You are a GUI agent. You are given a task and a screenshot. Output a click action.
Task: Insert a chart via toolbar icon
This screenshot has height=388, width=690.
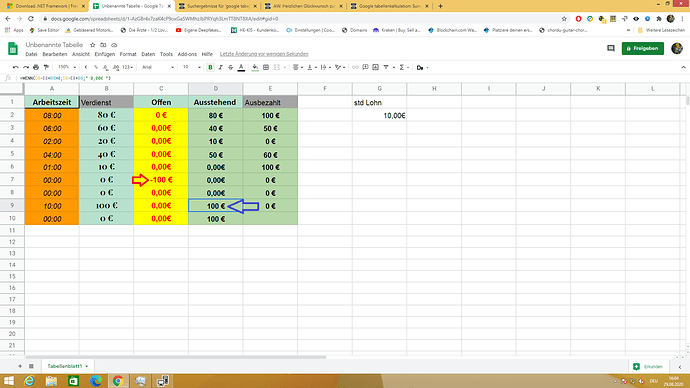[x=375, y=67]
